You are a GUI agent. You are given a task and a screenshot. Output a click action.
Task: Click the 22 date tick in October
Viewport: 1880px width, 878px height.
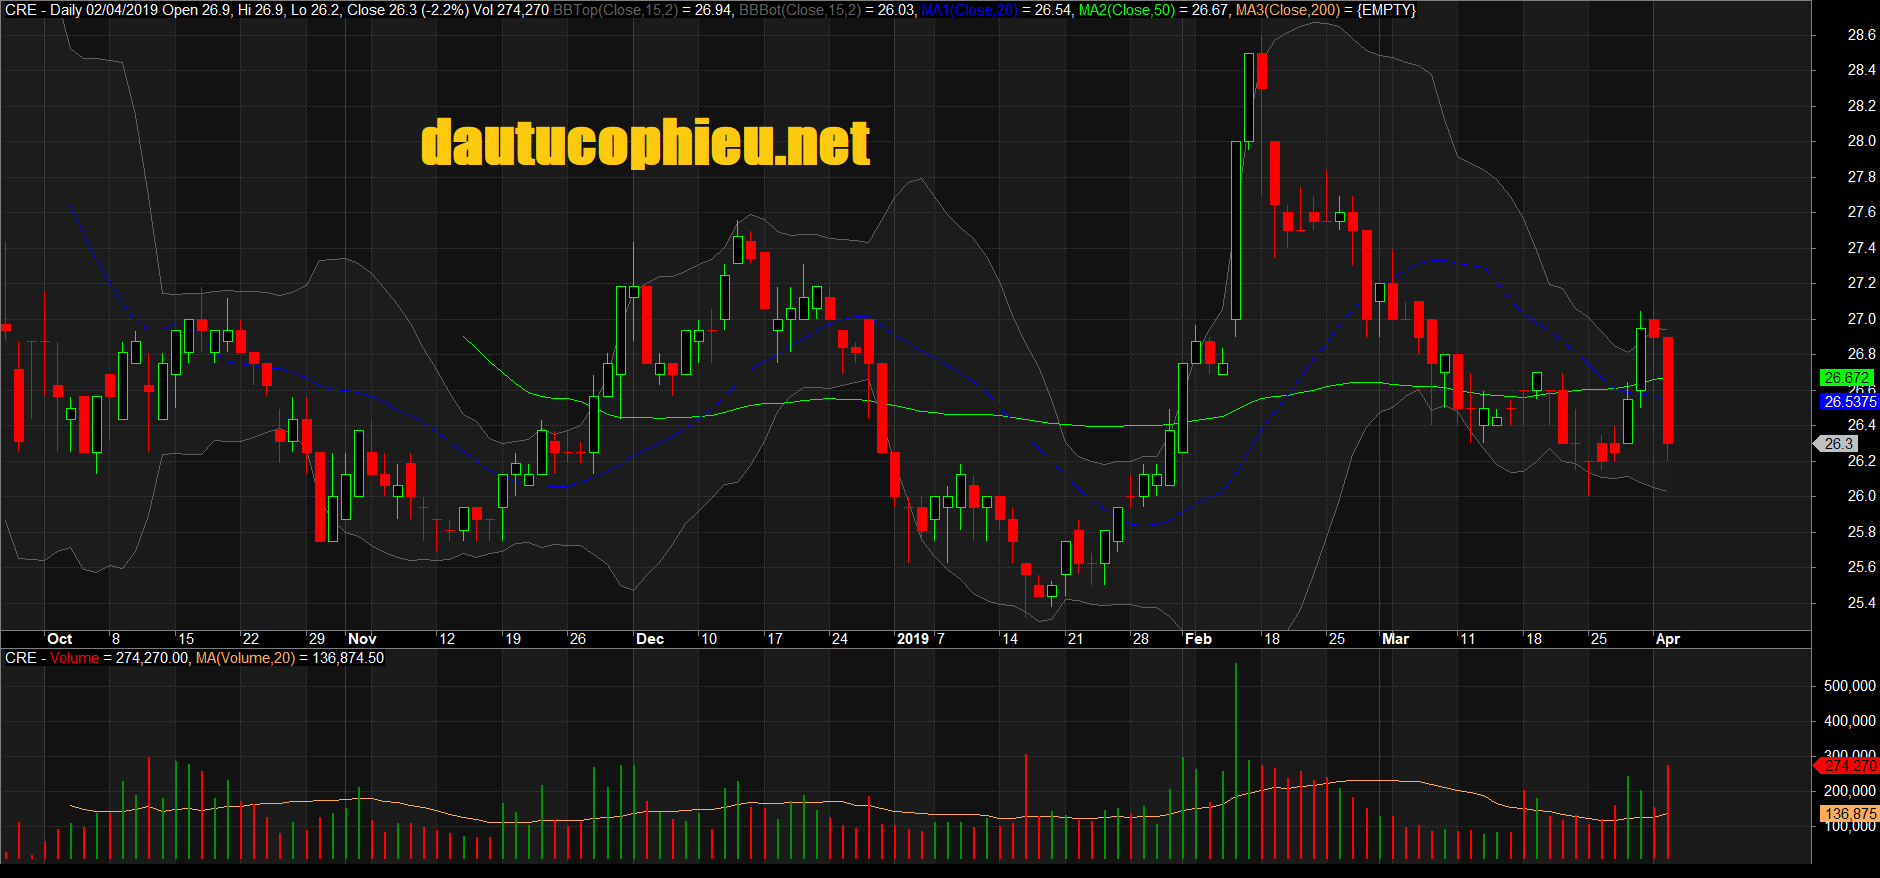pyautogui.click(x=251, y=639)
